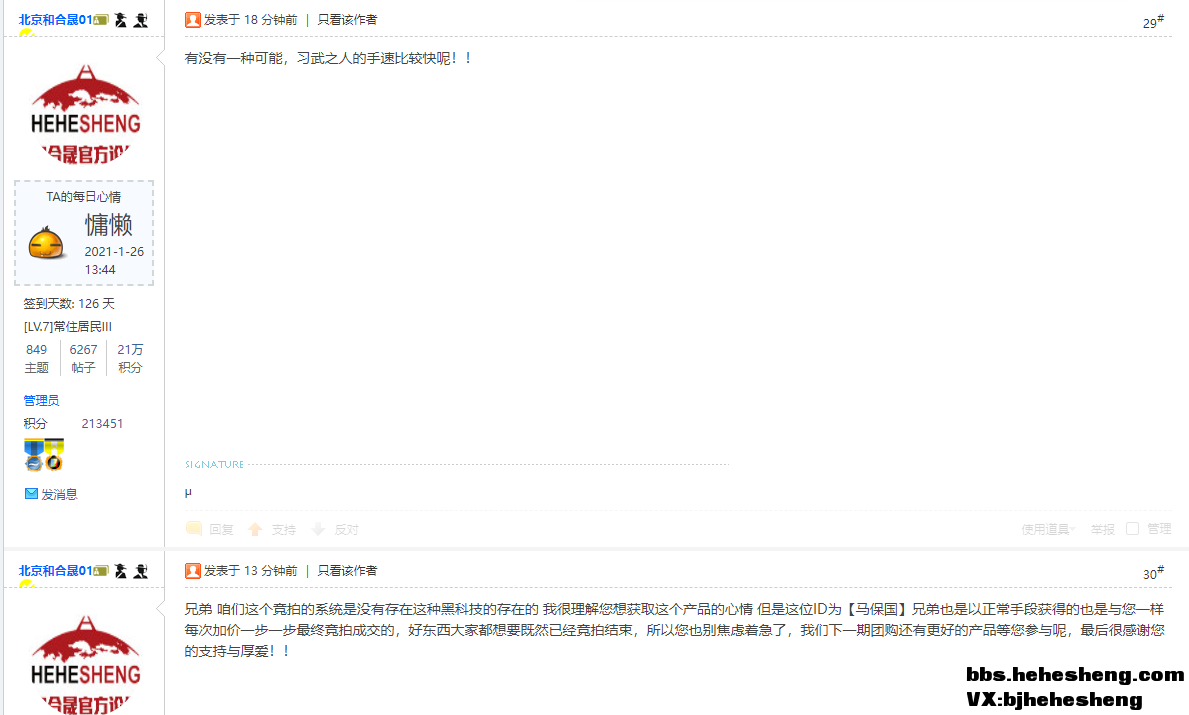
Task: Click the orange author icon on post 29
Action: (x=193, y=20)
